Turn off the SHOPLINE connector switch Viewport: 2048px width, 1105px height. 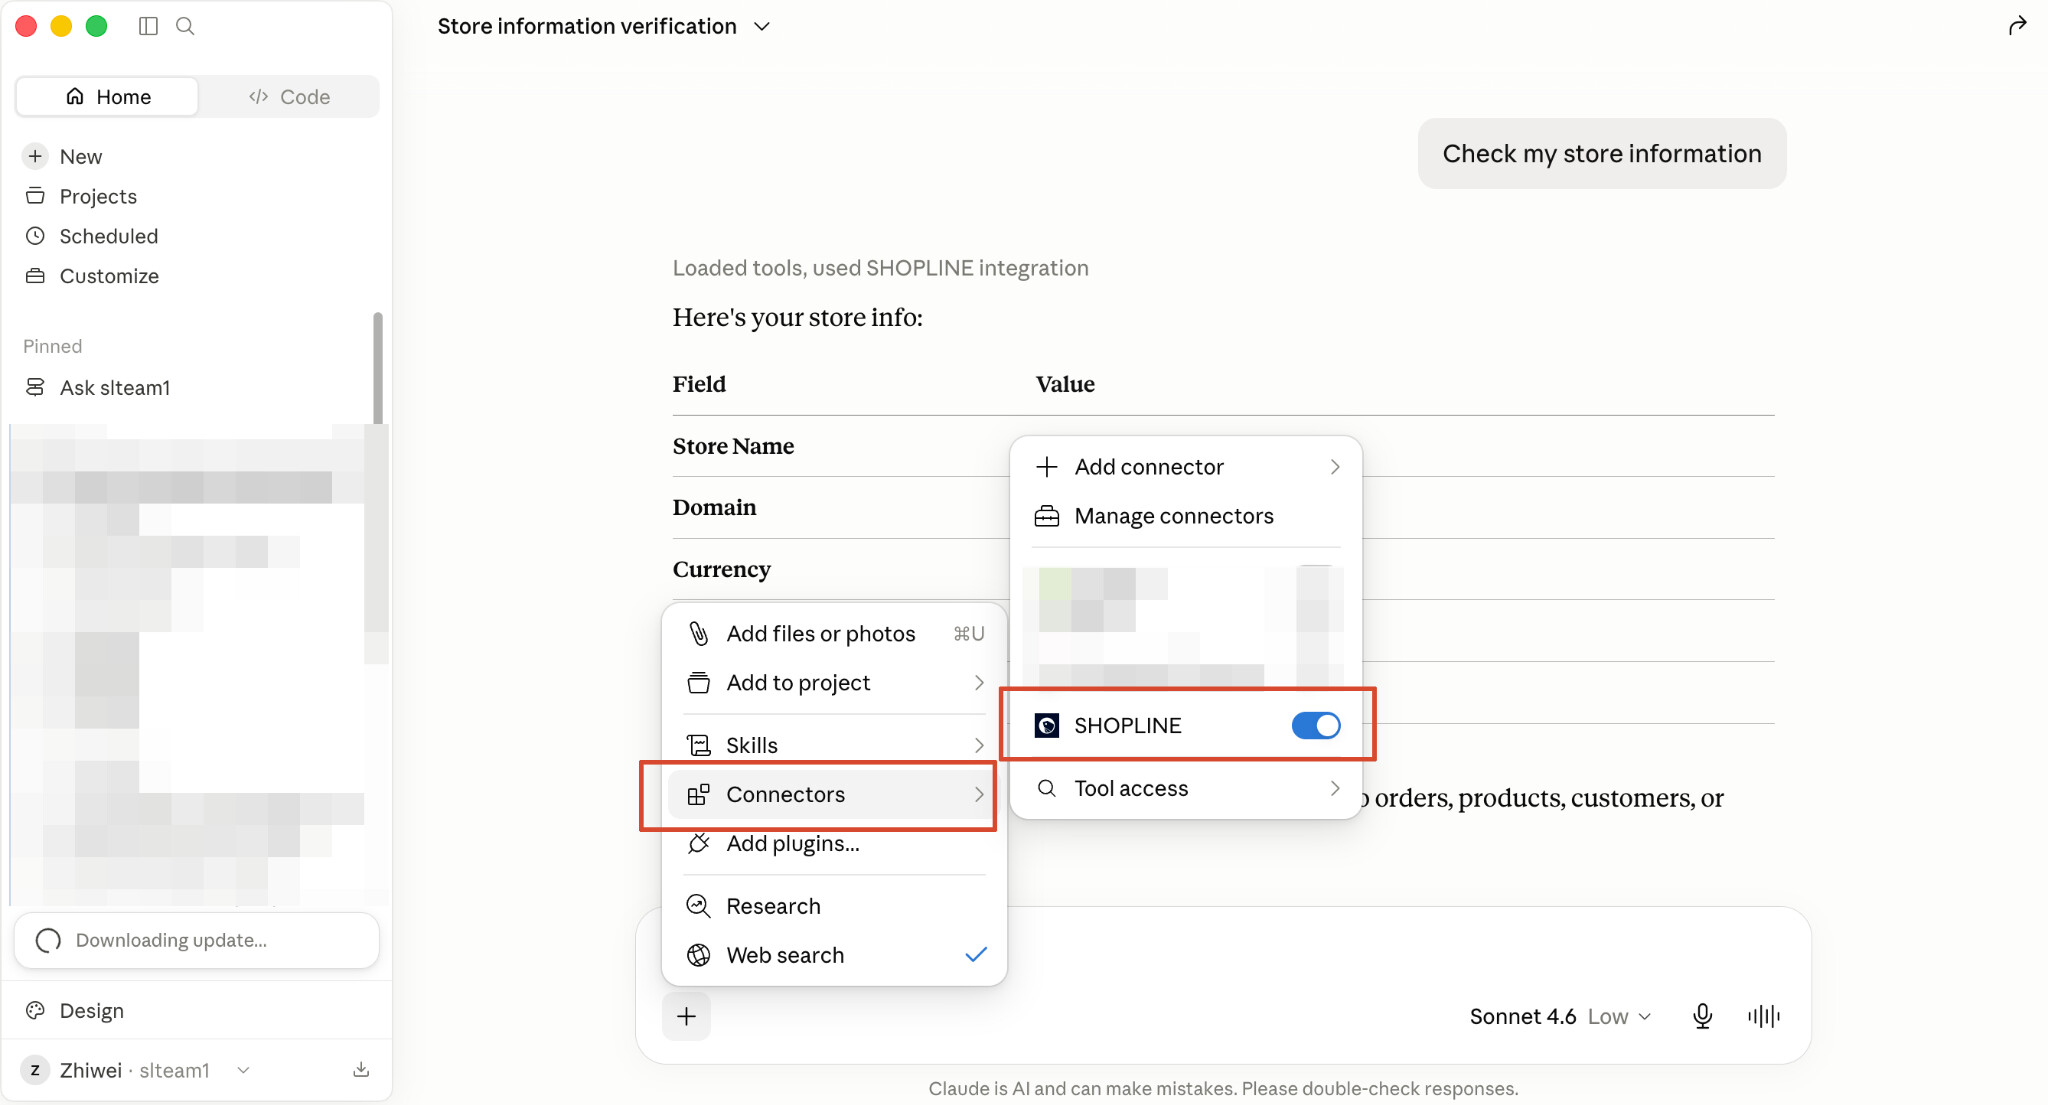pyautogui.click(x=1316, y=726)
